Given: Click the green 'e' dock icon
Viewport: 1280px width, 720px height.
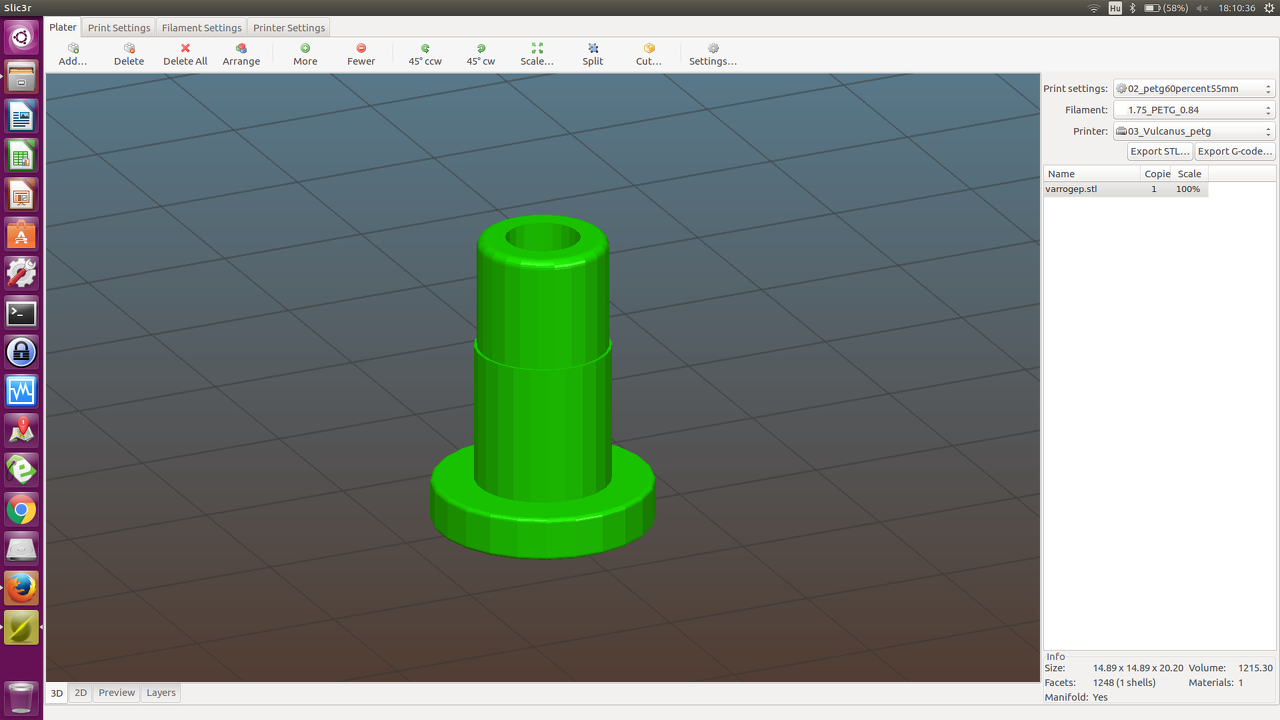Looking at the screenshot, I should tap(21, 470).
